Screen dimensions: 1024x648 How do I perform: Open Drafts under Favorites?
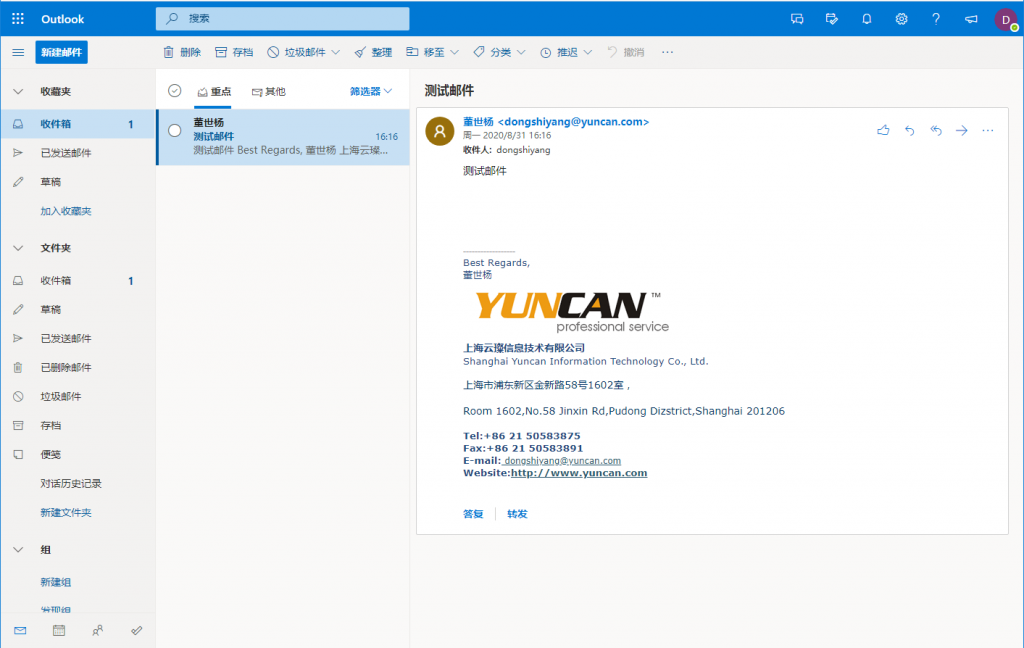78,182
